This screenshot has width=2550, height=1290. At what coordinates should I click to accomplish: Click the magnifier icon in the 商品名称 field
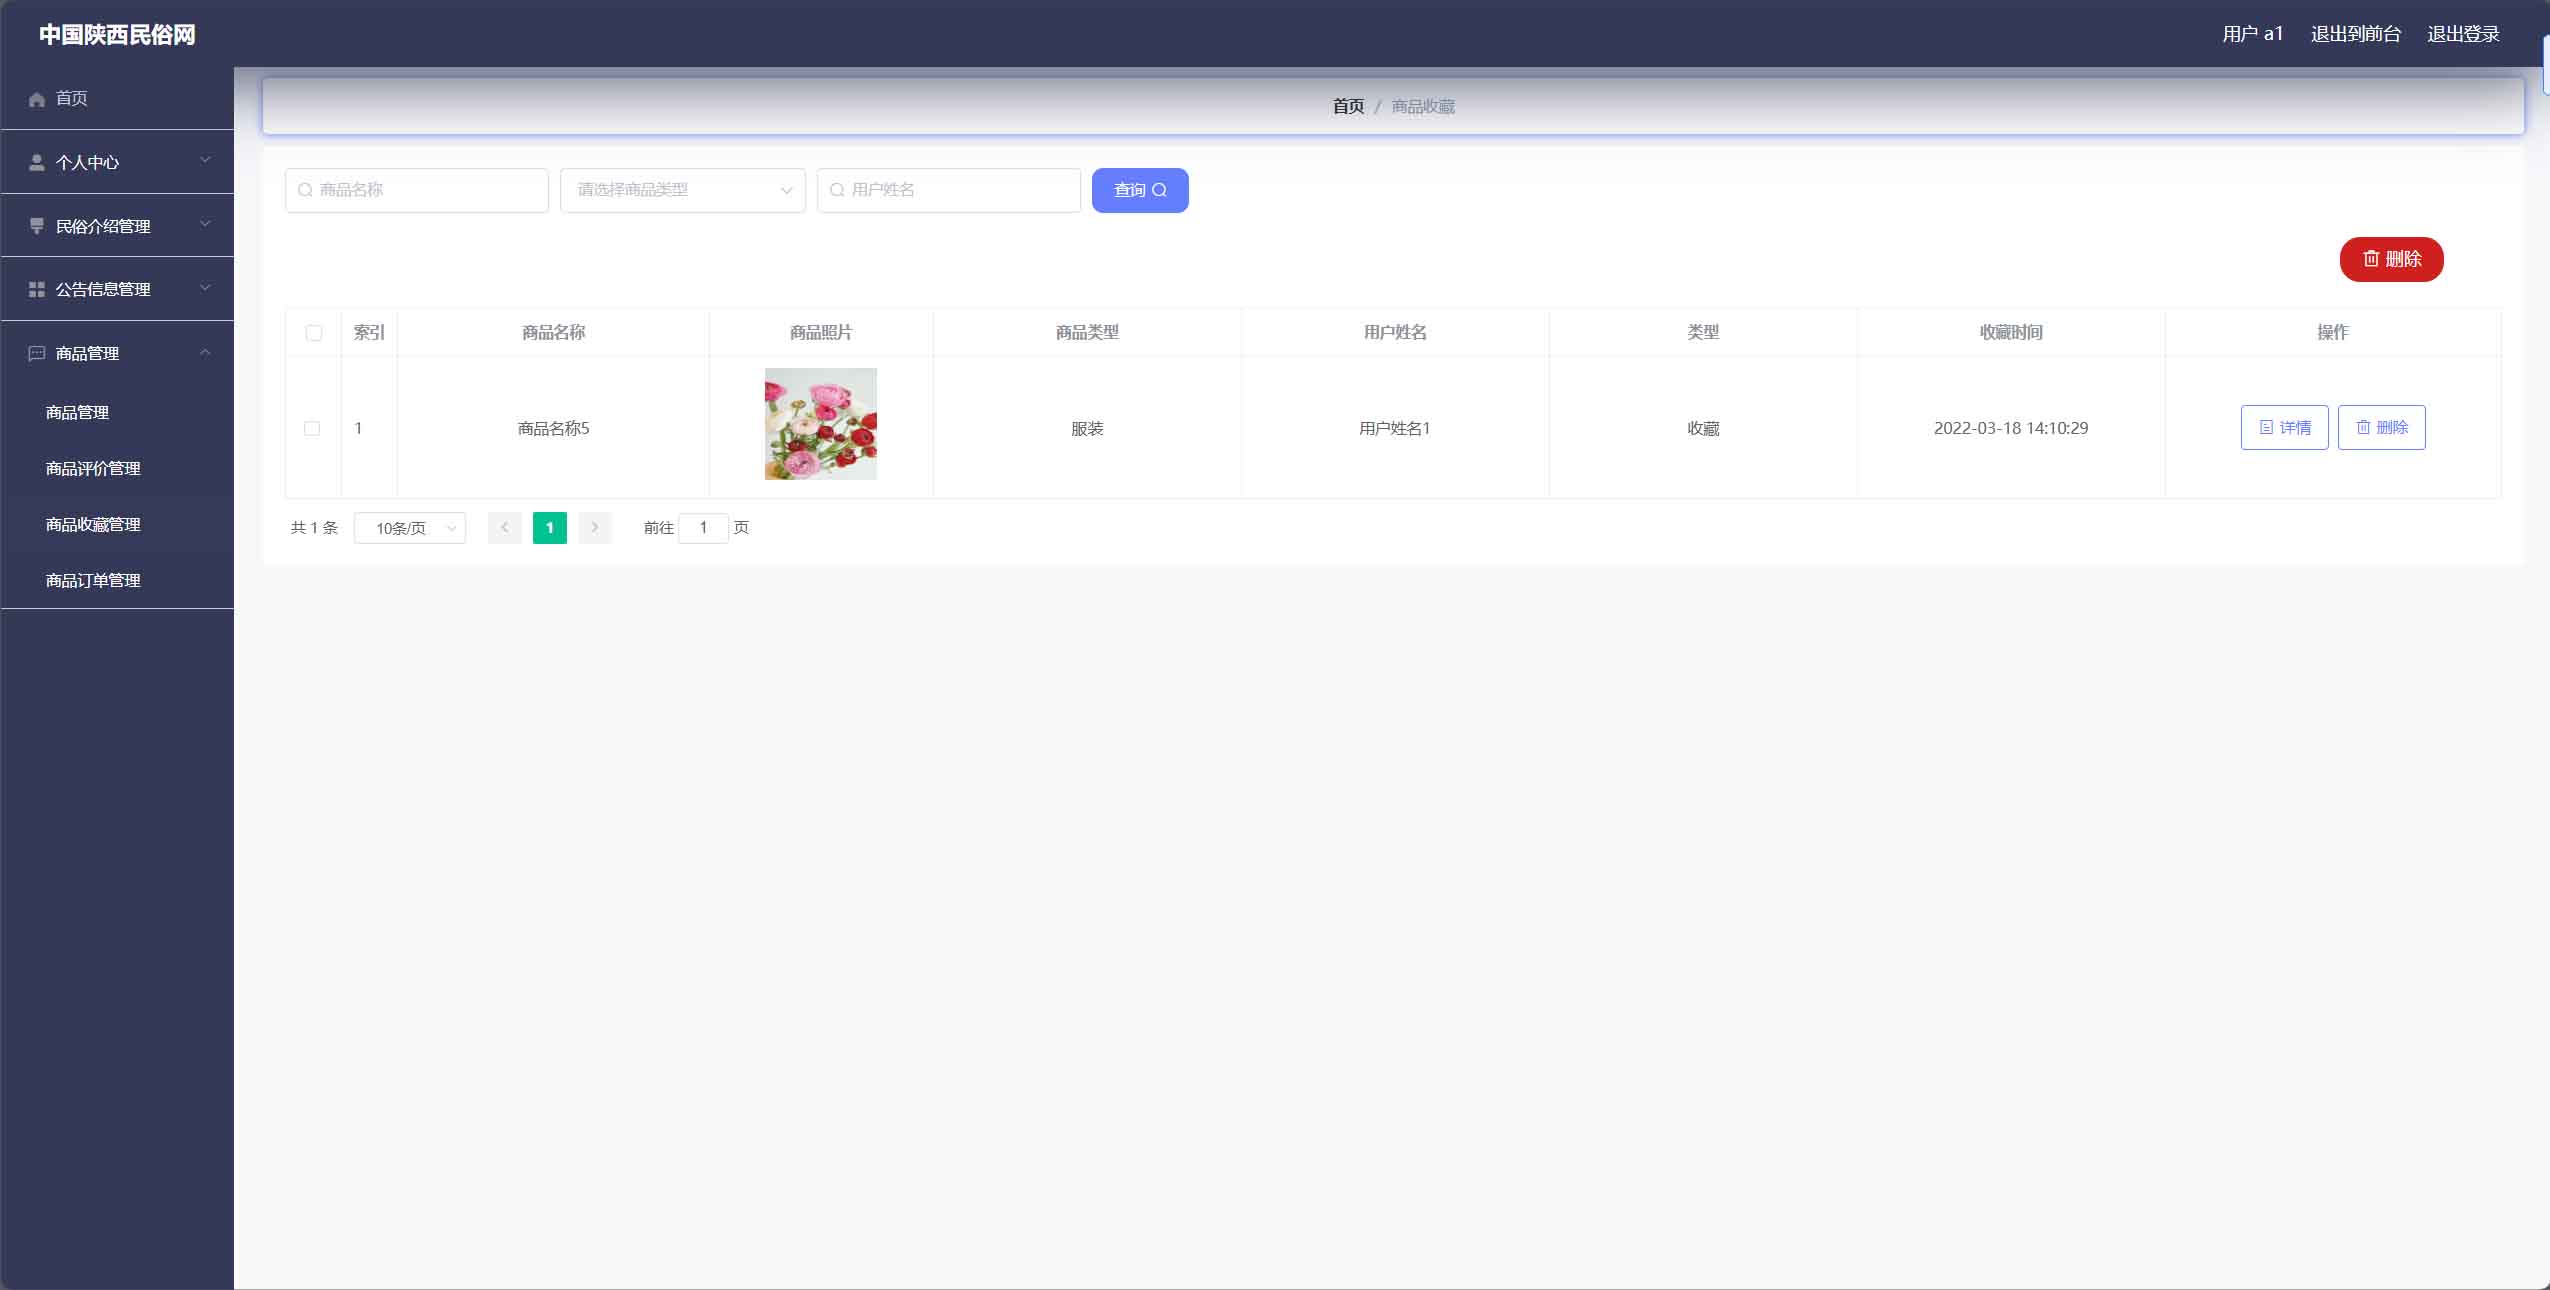coord(306,190)
